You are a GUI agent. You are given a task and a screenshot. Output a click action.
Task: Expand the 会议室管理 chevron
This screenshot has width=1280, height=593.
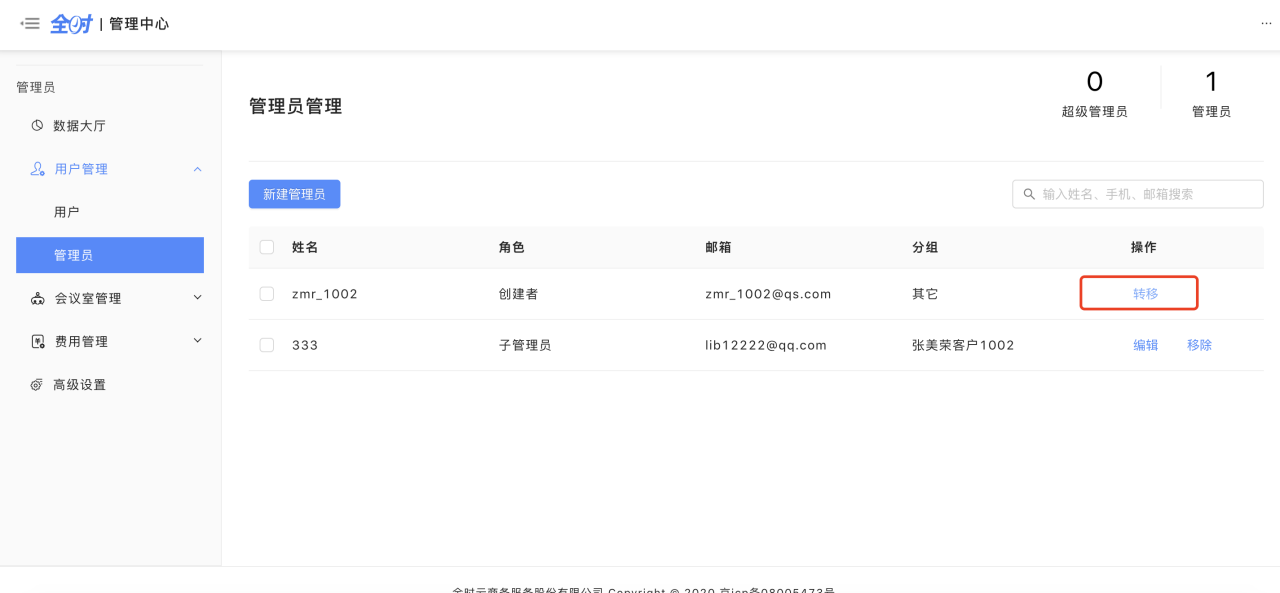tap(197, 298)
